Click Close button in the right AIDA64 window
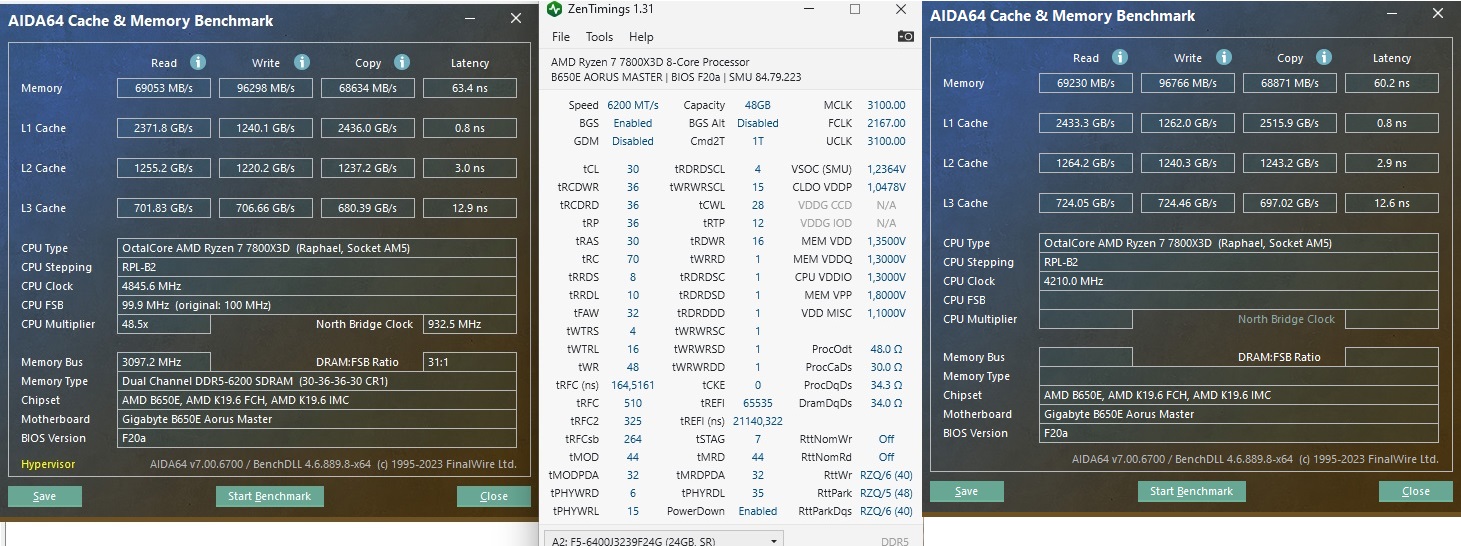1461x546 pixels. point(1416,491)
